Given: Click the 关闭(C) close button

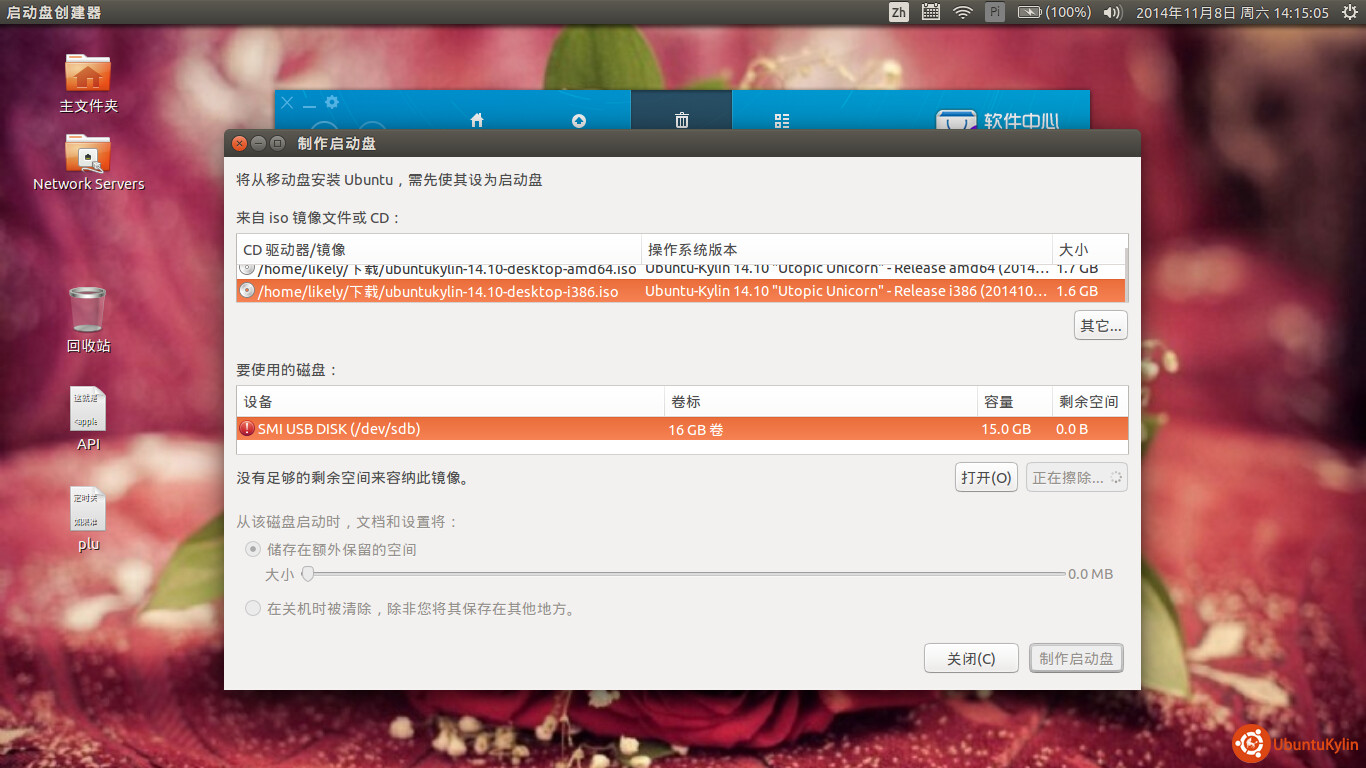Looking at the screenshot, I should pos(971,659).
